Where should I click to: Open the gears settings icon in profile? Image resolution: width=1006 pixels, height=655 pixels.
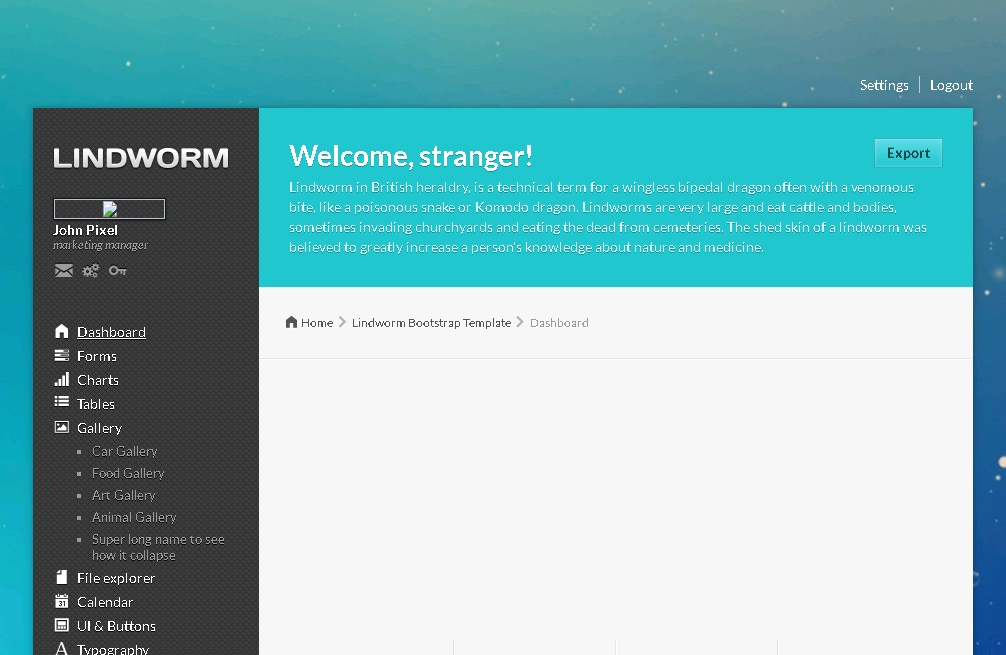click(91, 271)
